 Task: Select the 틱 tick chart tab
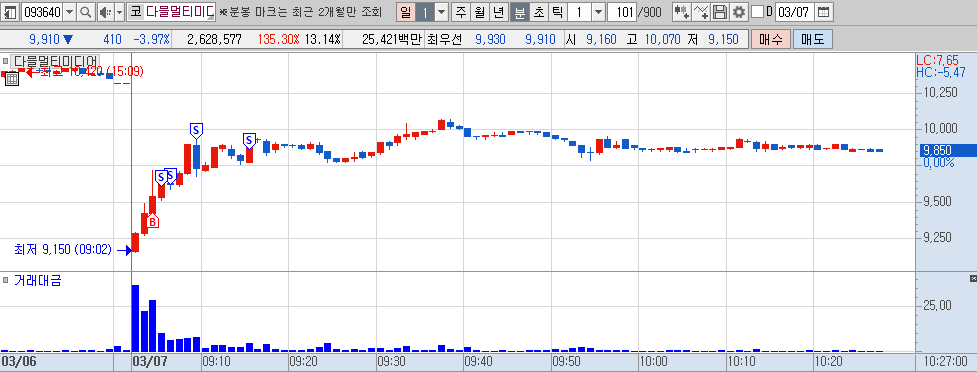click(558, 12)
